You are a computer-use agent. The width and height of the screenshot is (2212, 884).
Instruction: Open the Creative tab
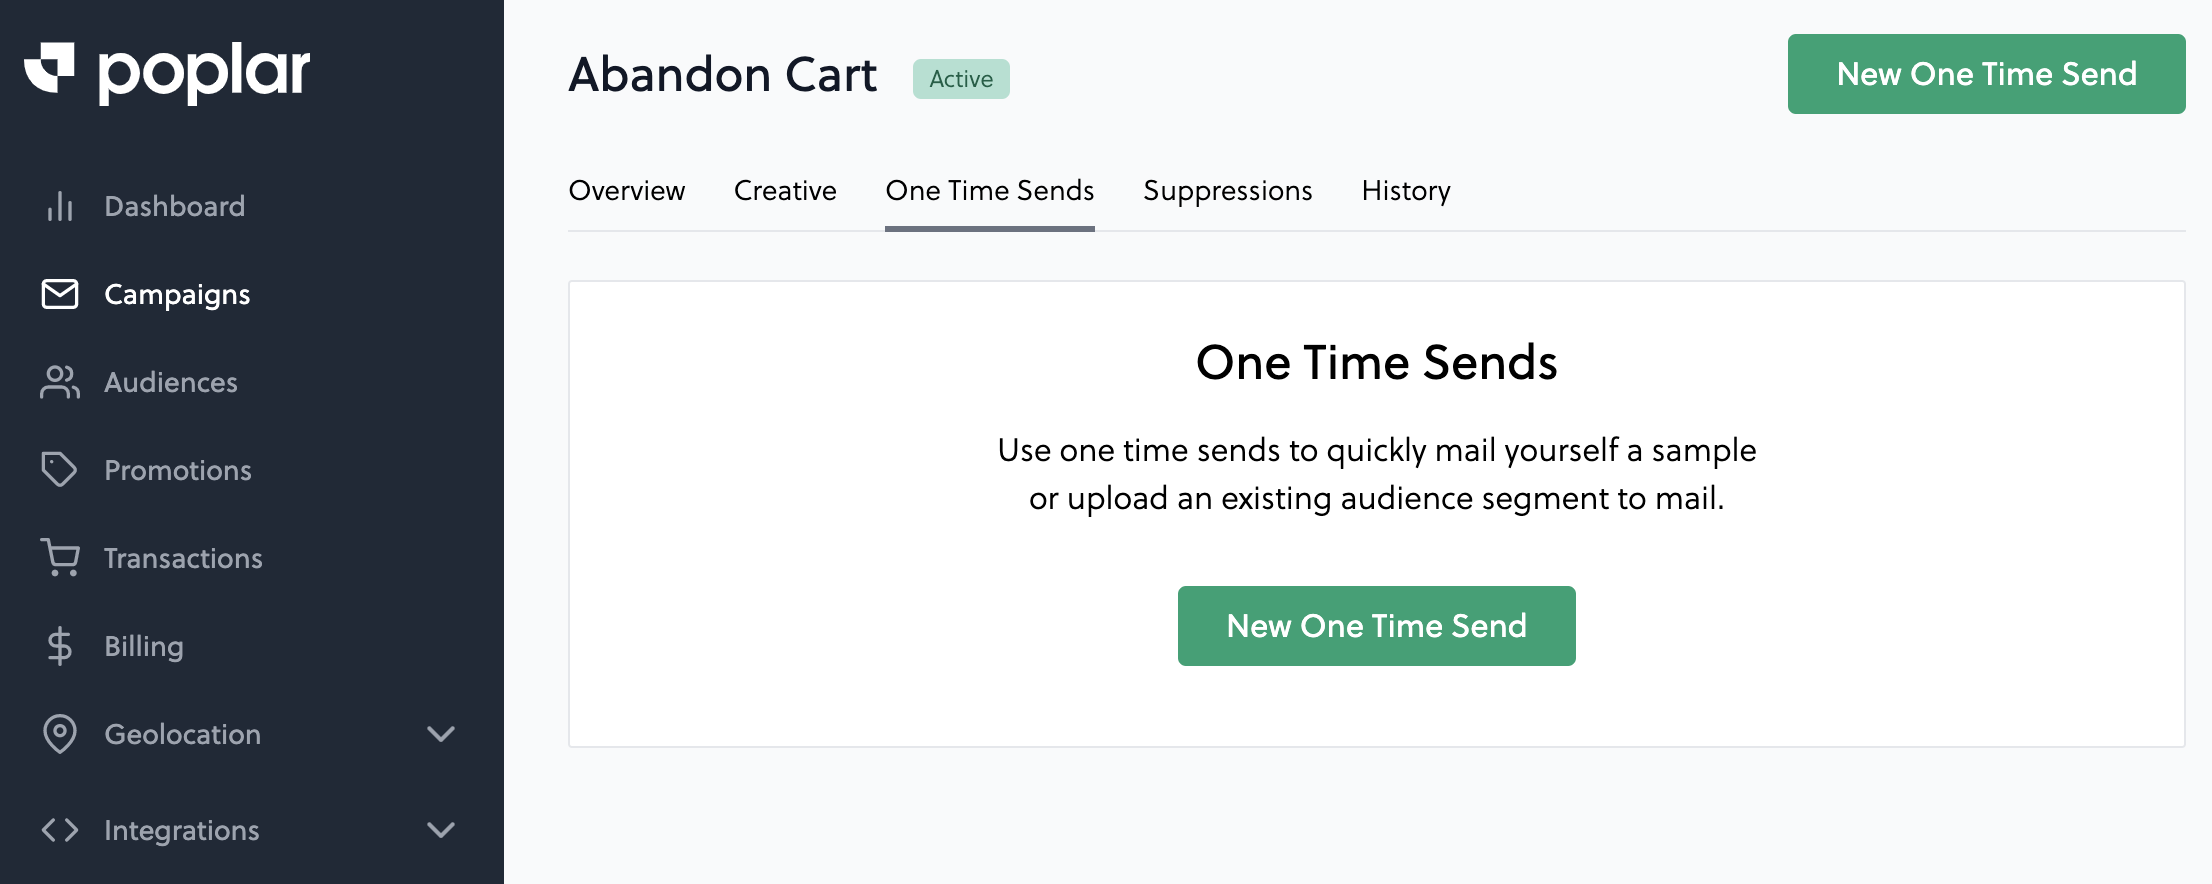click(x=785, y=190)
